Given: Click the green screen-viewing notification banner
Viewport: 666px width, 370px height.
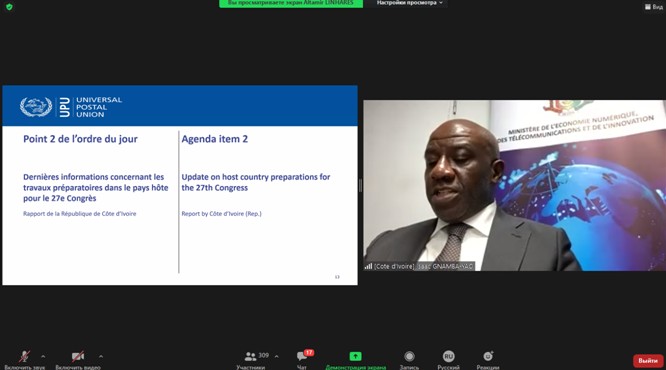Looking at the screenshot, I should (x=291, y=3).
